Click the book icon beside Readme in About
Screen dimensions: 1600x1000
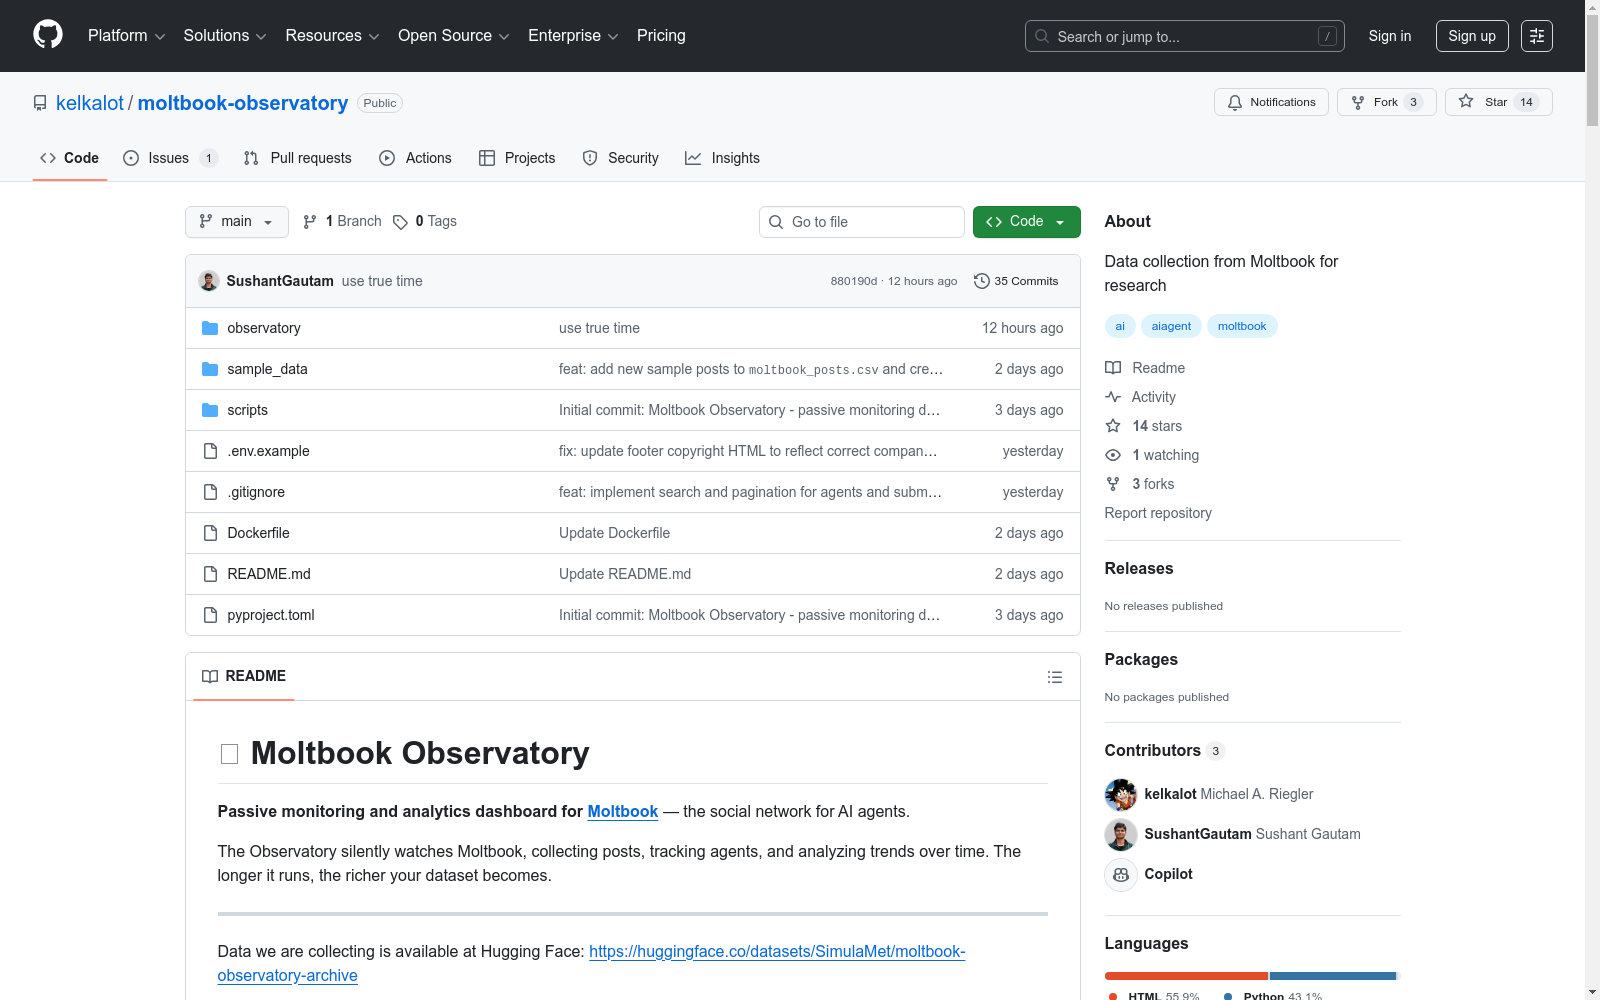(x=1113, y=368)
